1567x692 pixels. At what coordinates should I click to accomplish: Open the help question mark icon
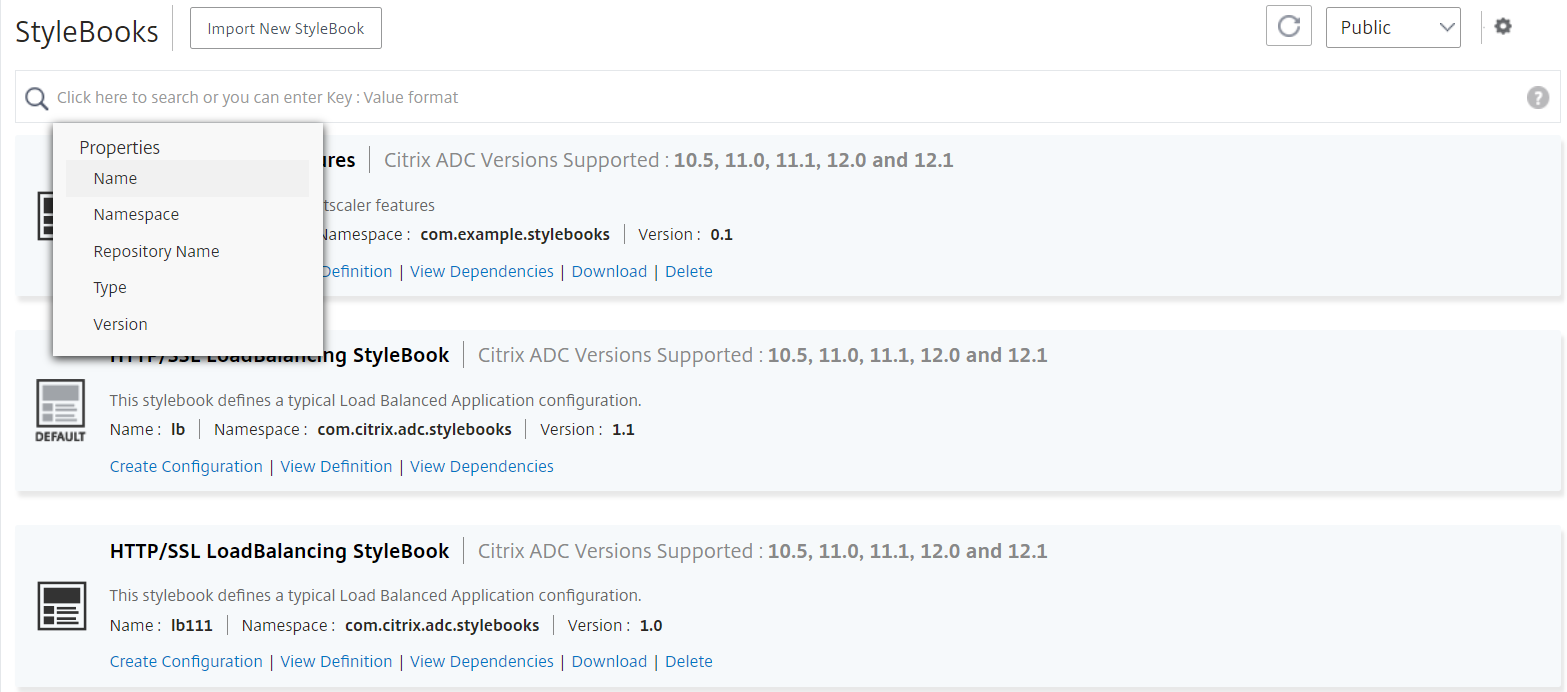coord(1538,97)
